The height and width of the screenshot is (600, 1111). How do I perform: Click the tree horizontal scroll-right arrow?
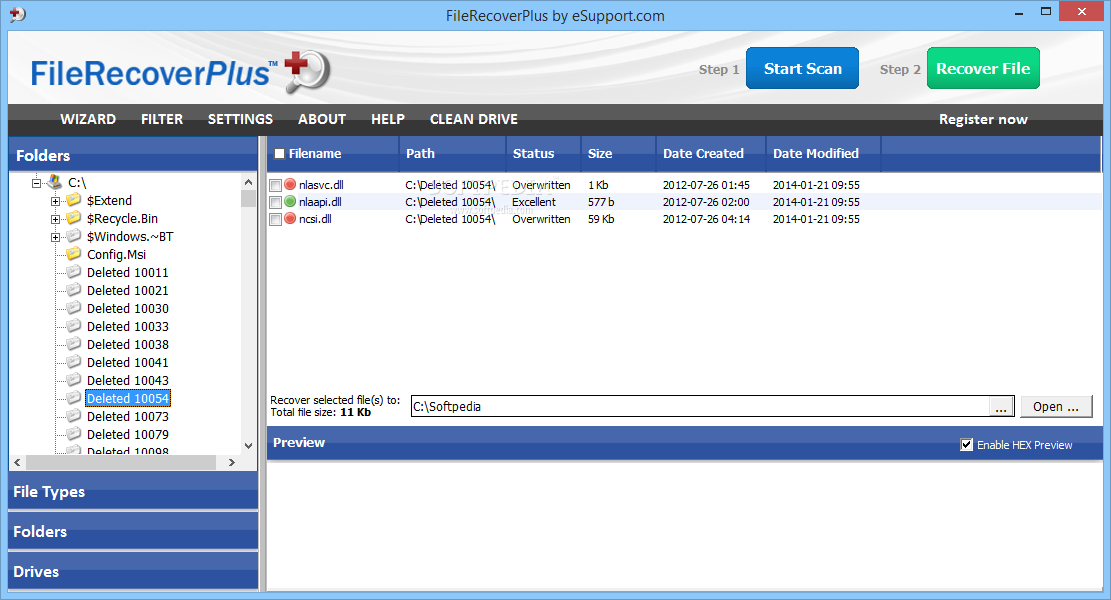(x=232, y=462)
